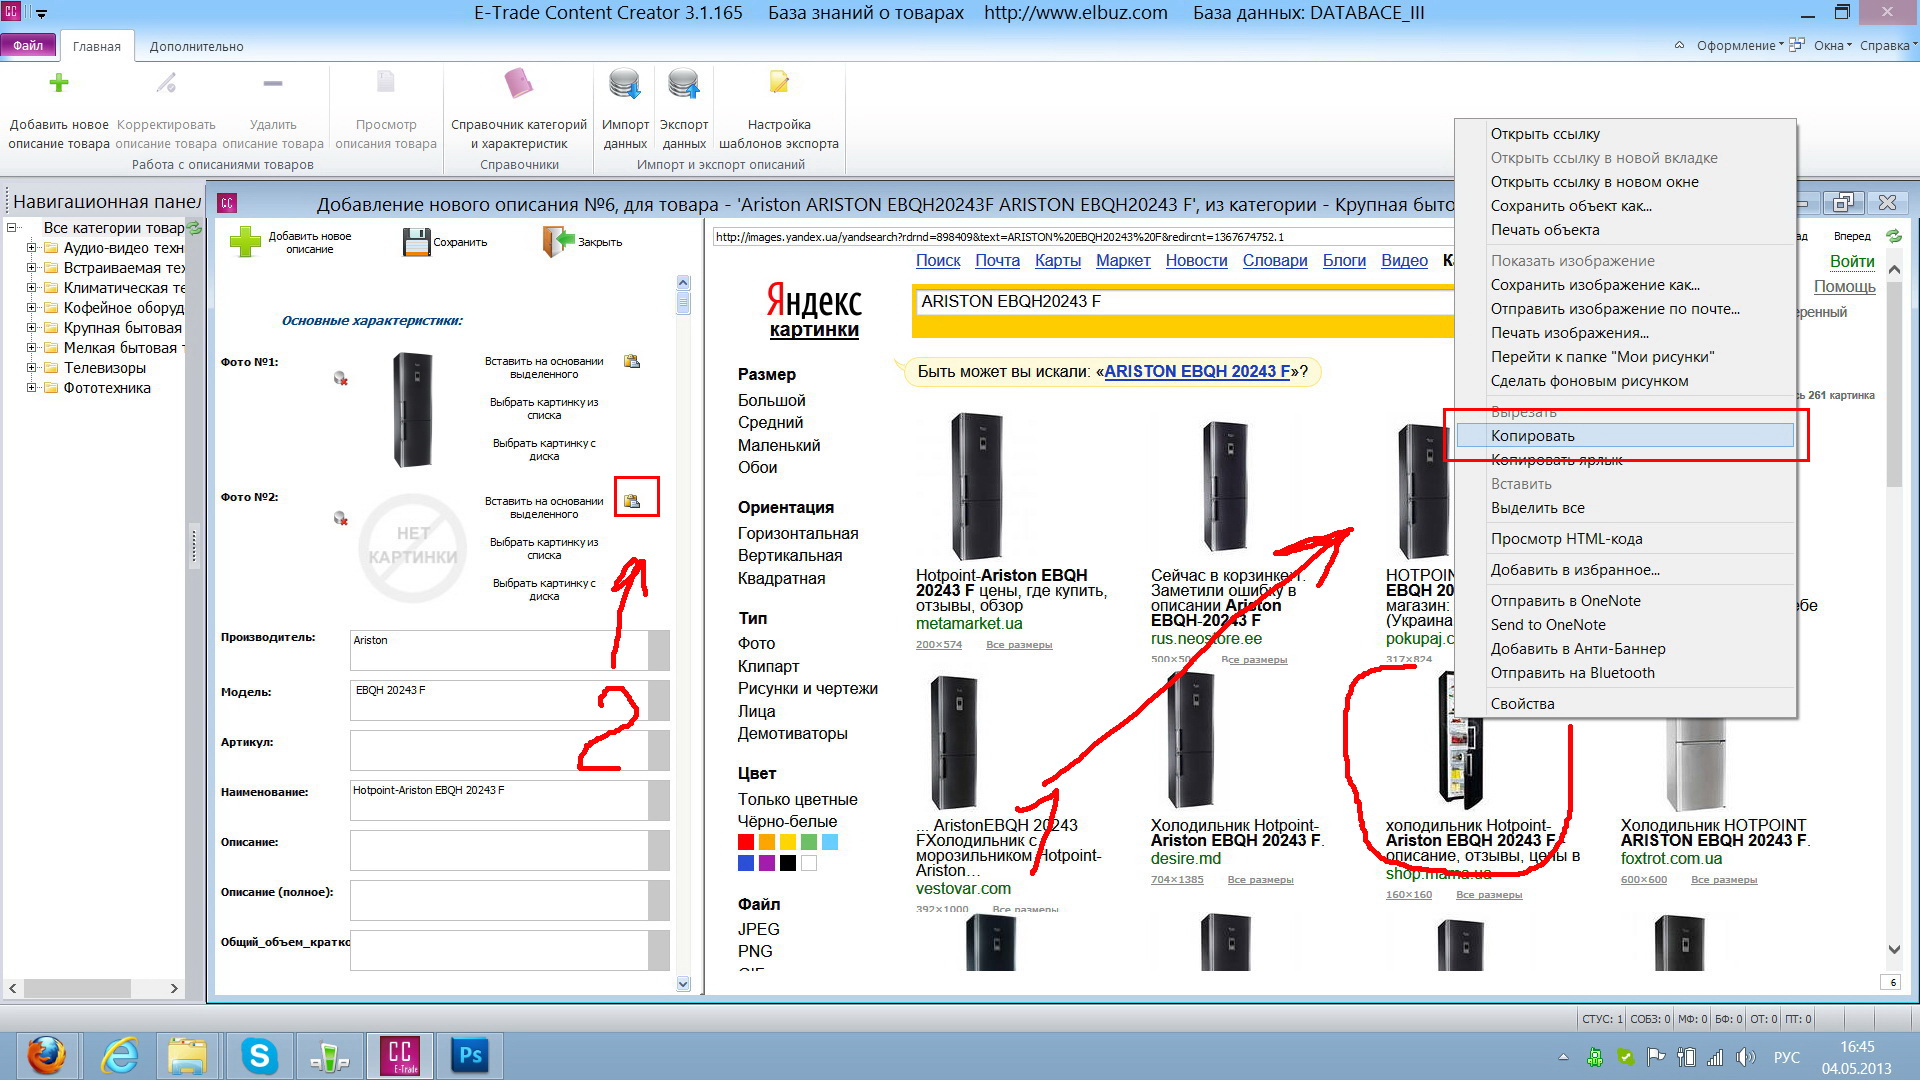The image size is (1920, 1080).
Task: Select Выделить все in the context menu
Action: pyautogui.click(x=1625, y=508)
